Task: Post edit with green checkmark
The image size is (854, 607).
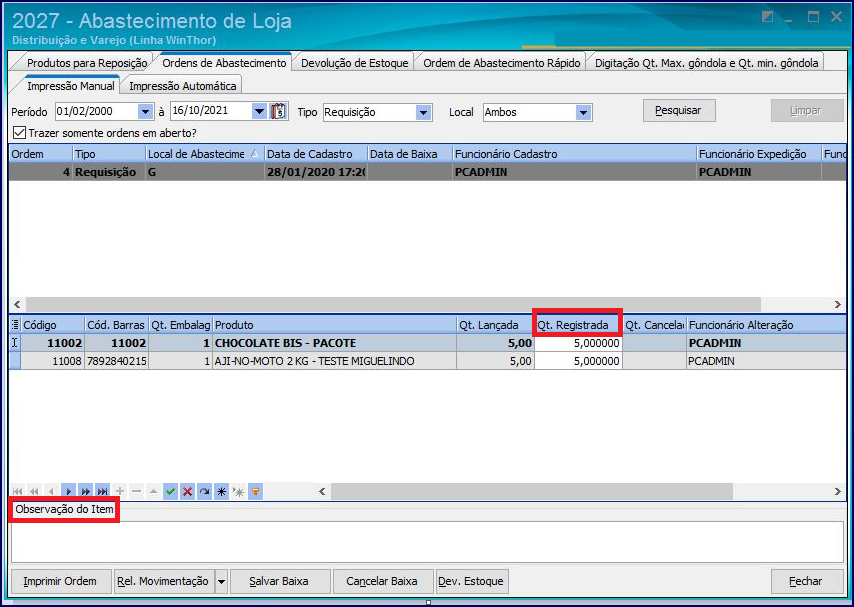Action: tap(170, 491)
